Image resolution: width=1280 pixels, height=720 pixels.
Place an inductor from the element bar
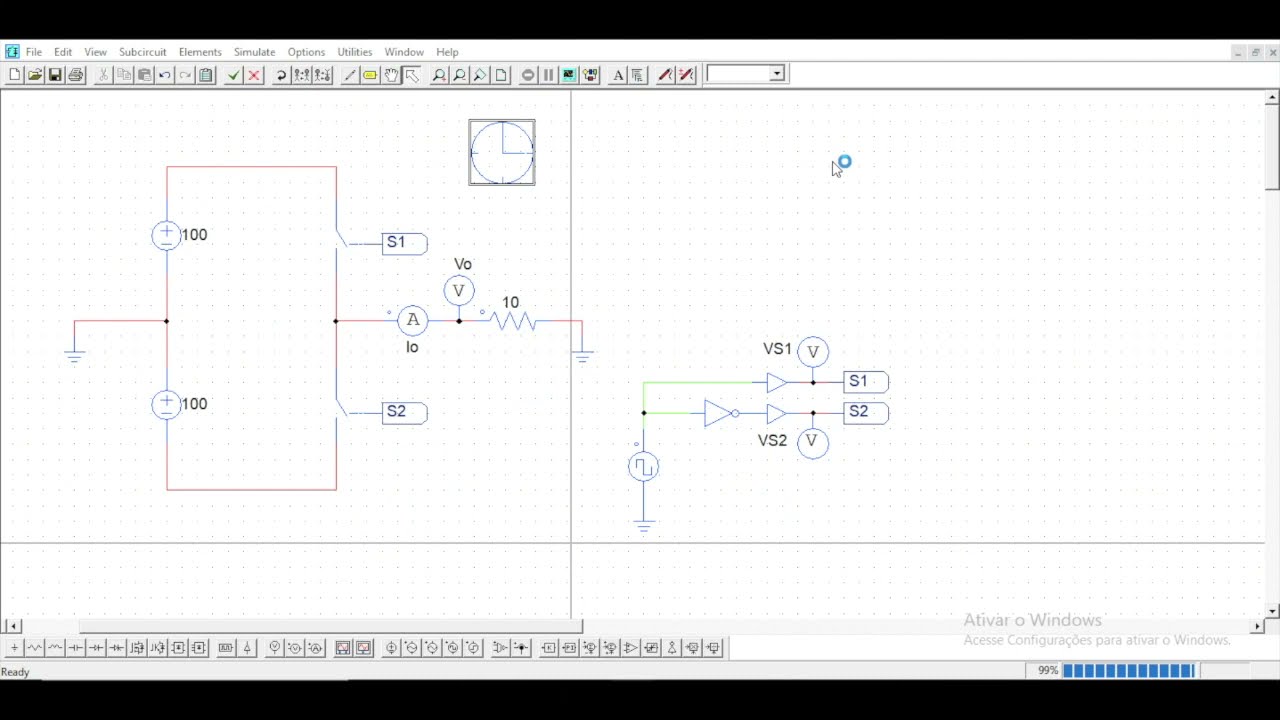pos(55,648)
